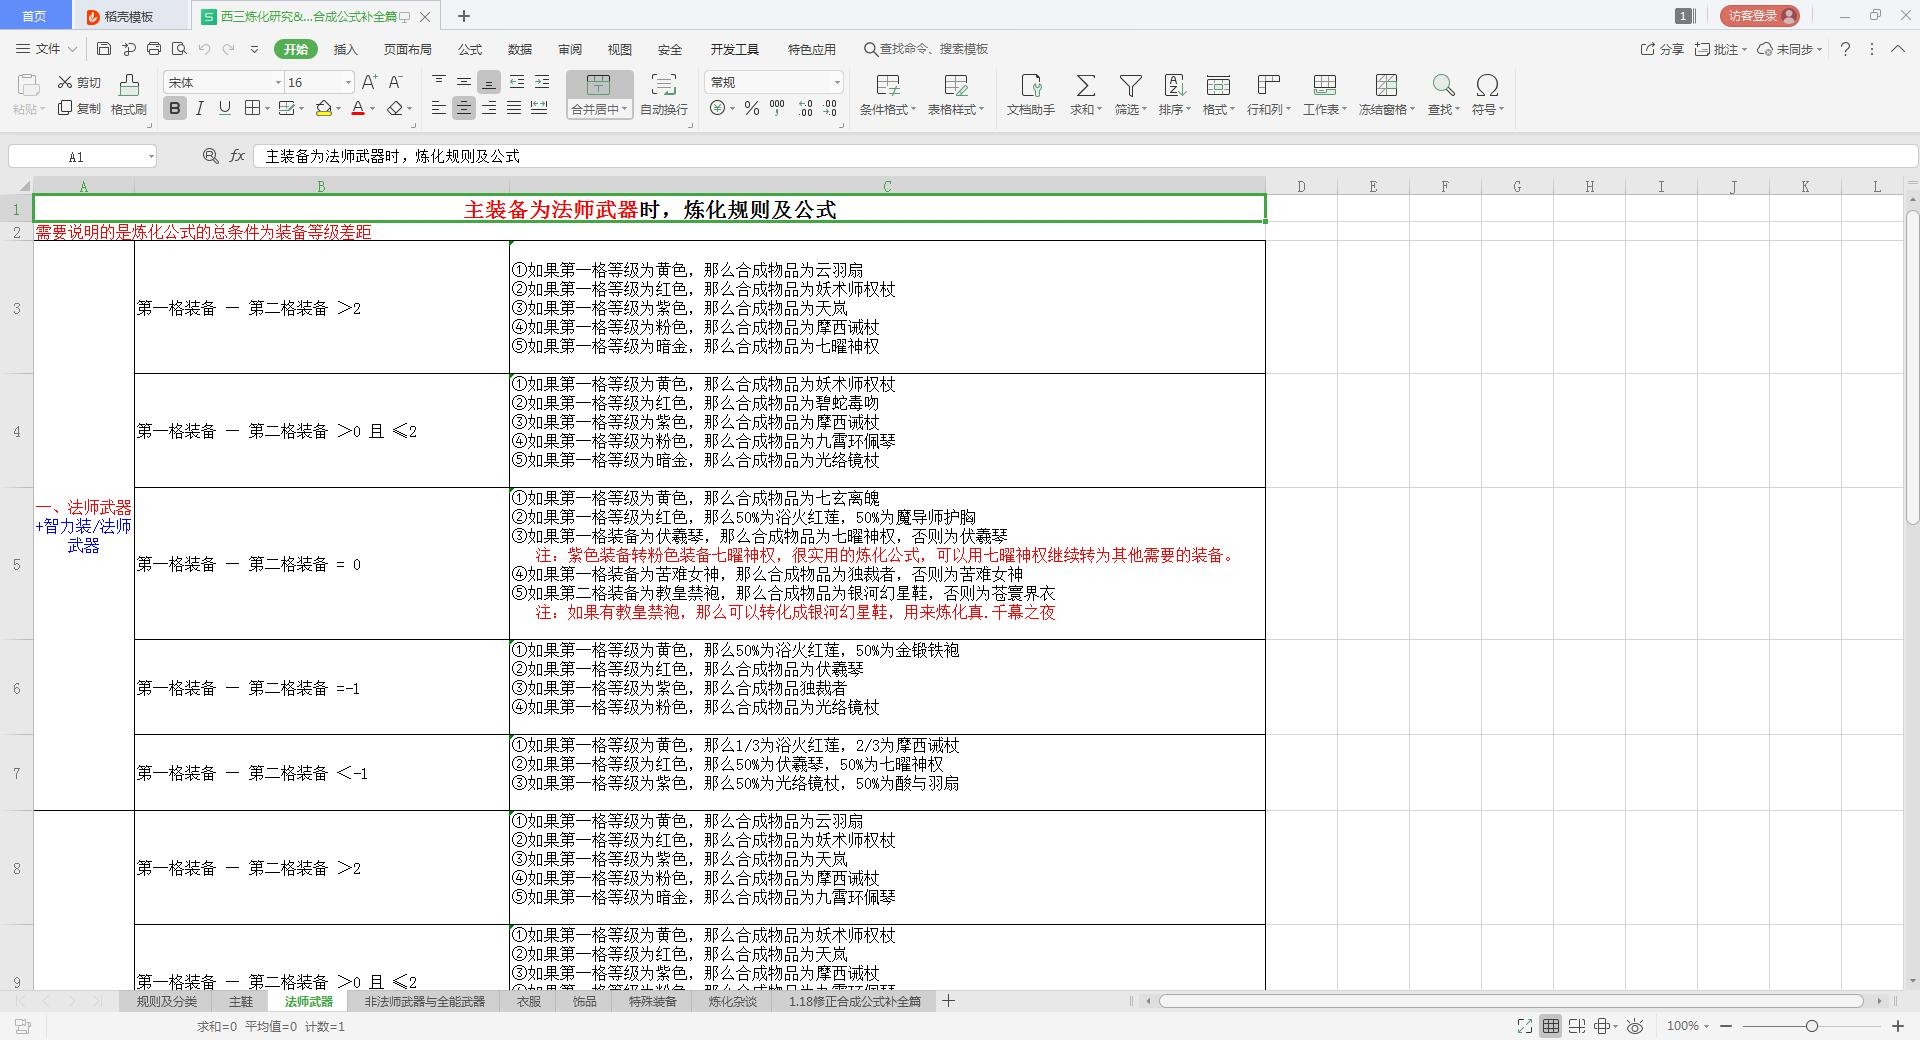1920x1040 pixels.
Task: Open the fill color dropdown arrow
Action: 339,109
